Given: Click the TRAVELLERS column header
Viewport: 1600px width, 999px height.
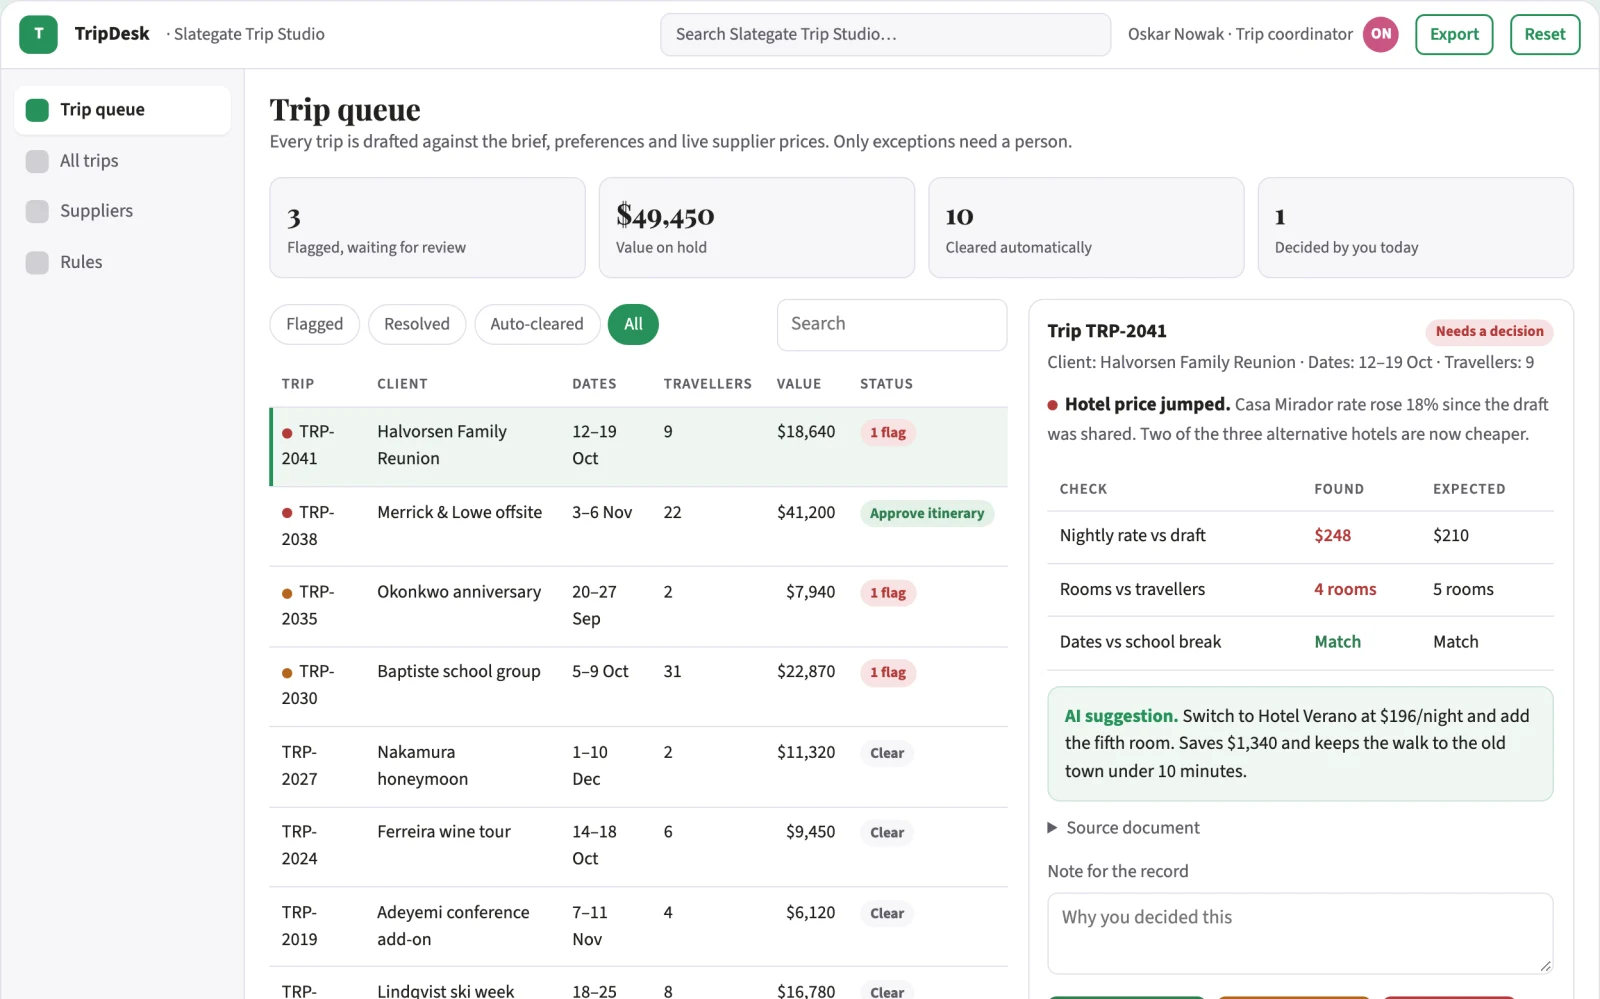Looking at the screenshot, I should coord(707,384).
